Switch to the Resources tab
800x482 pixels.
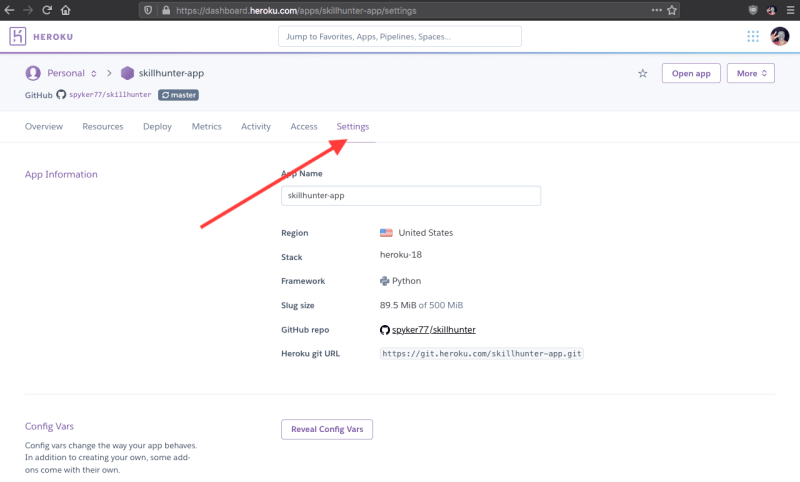coord(103,126)
